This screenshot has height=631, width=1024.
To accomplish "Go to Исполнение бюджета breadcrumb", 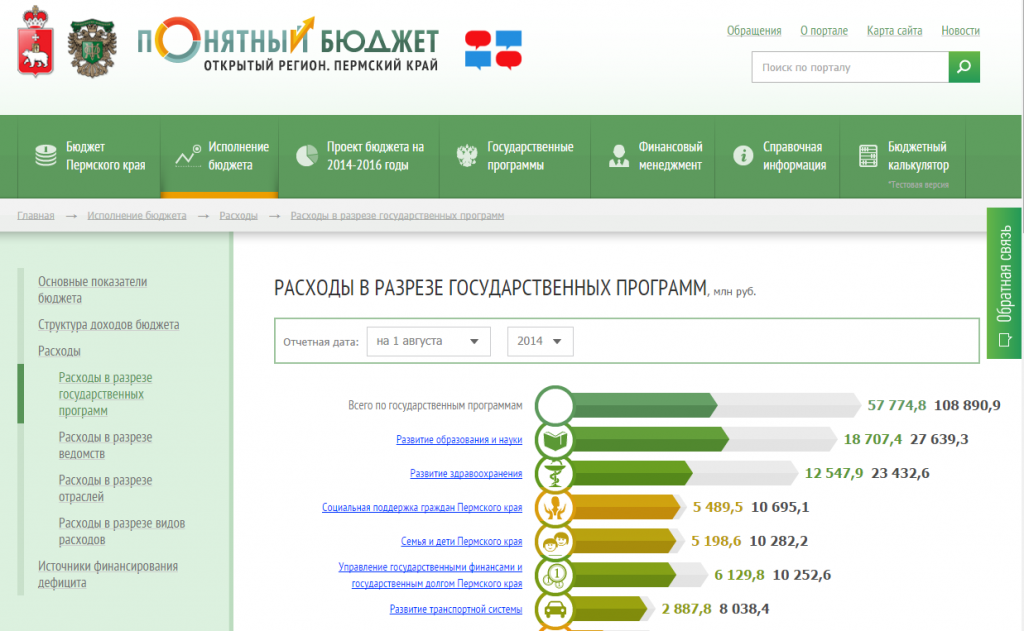I will [x=137, y=216].
